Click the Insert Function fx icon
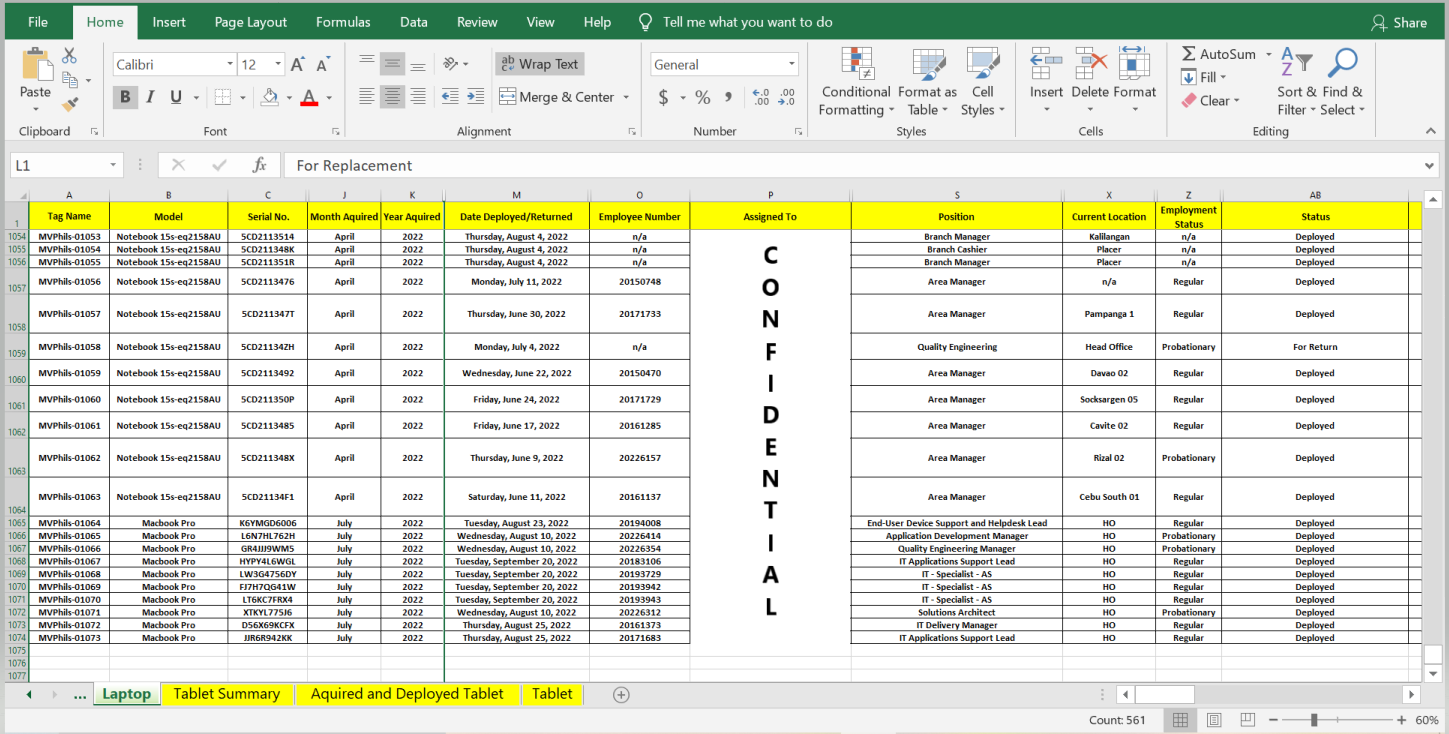Viewport: 1449px width, 734px height. (x=259, y=166)
